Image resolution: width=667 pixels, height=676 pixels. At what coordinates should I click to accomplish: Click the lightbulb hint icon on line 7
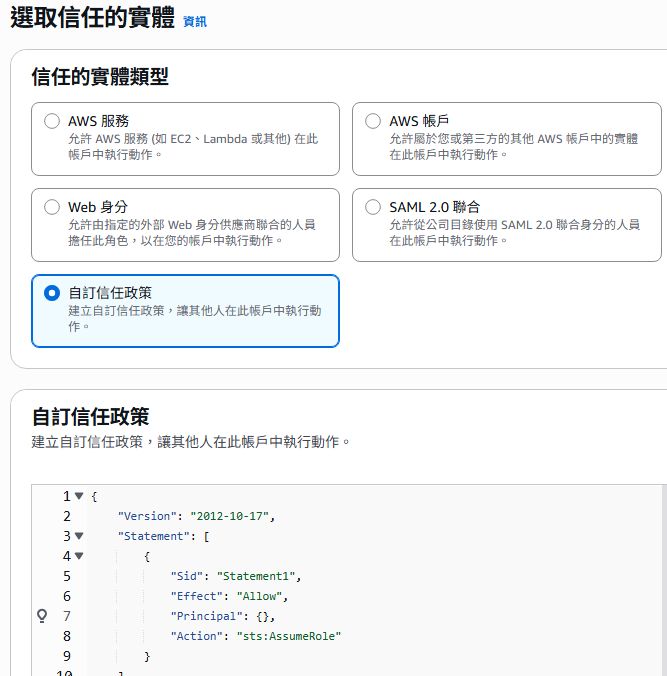[x=42, y=616]
